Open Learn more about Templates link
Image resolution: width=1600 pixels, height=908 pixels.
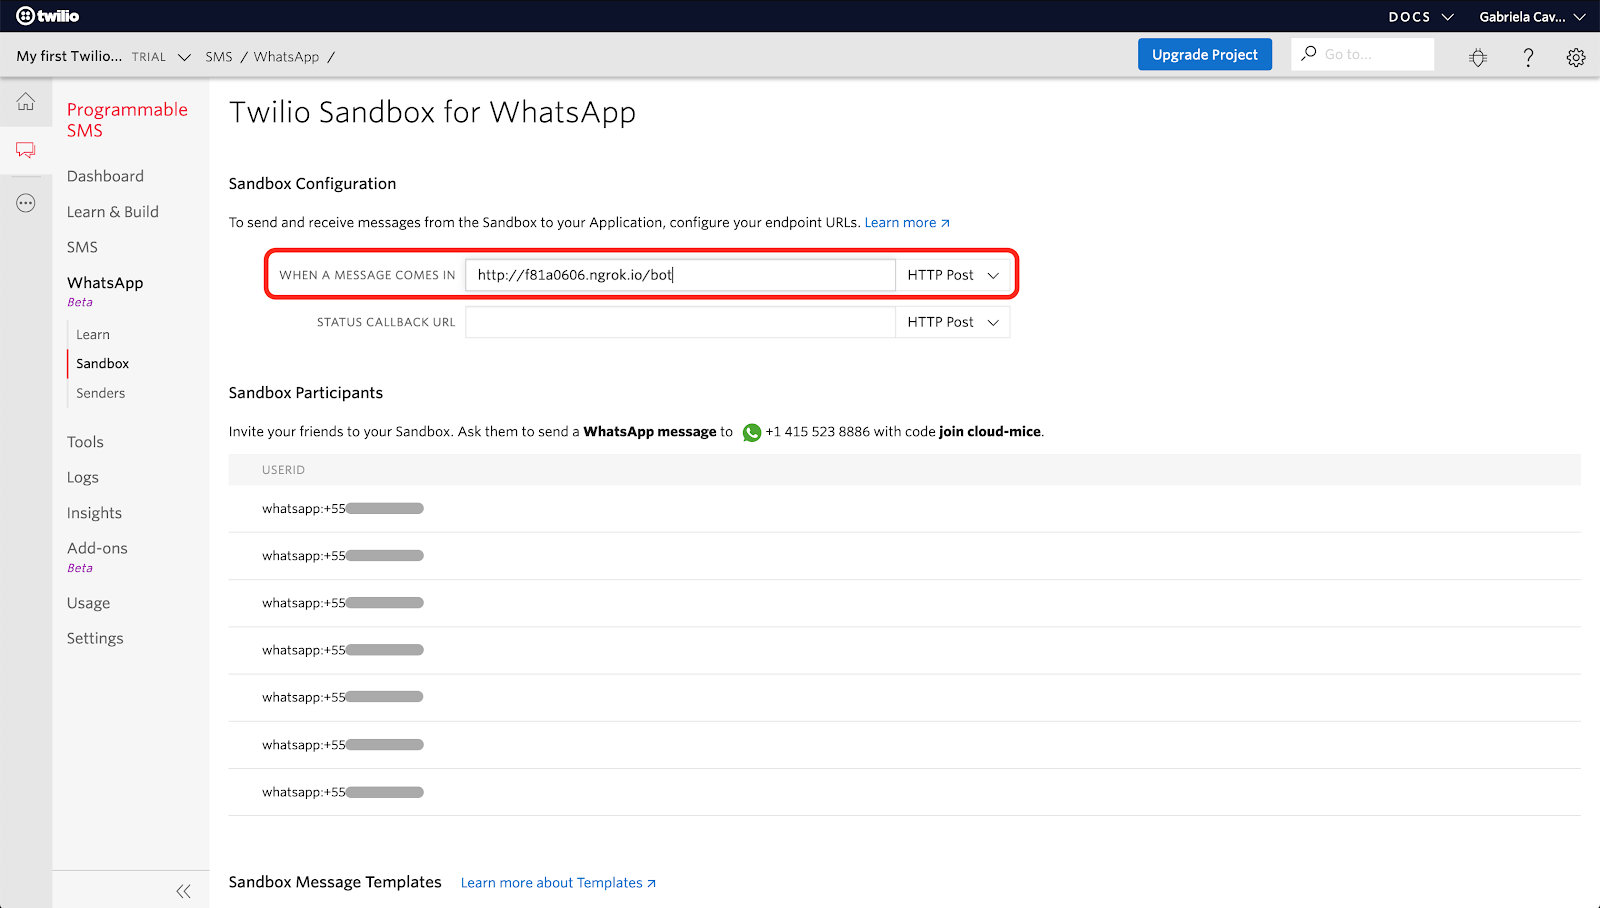pos(558,883)
